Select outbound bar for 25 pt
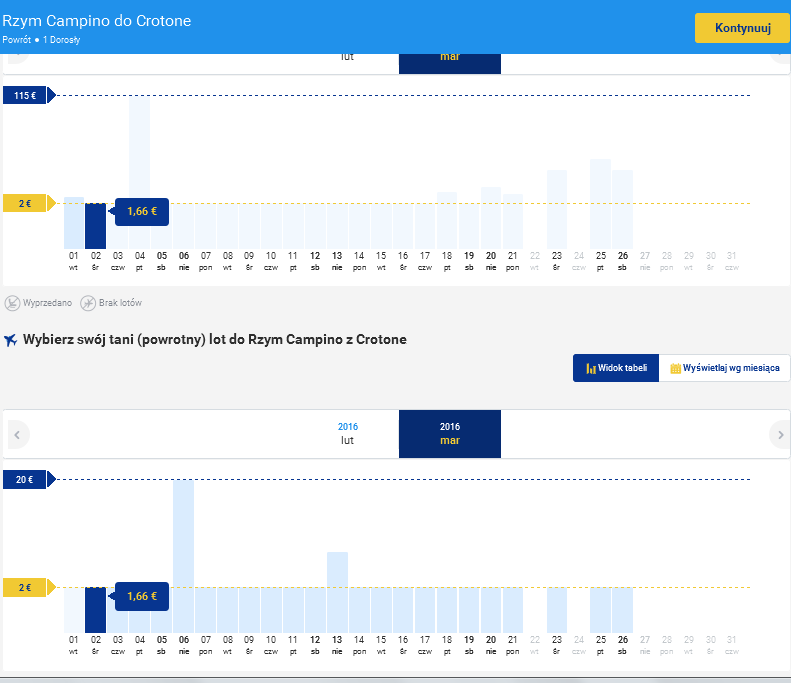 pos(601,204)
